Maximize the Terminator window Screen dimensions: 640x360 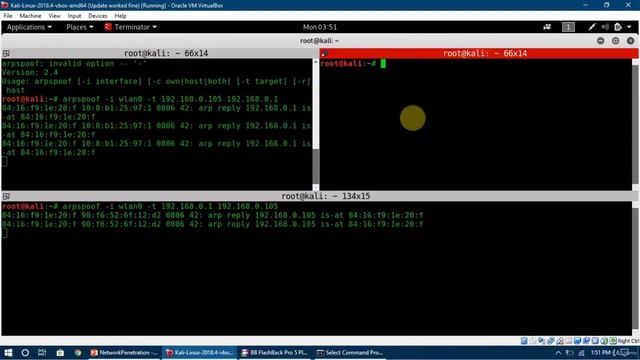(x=616, y=41)
